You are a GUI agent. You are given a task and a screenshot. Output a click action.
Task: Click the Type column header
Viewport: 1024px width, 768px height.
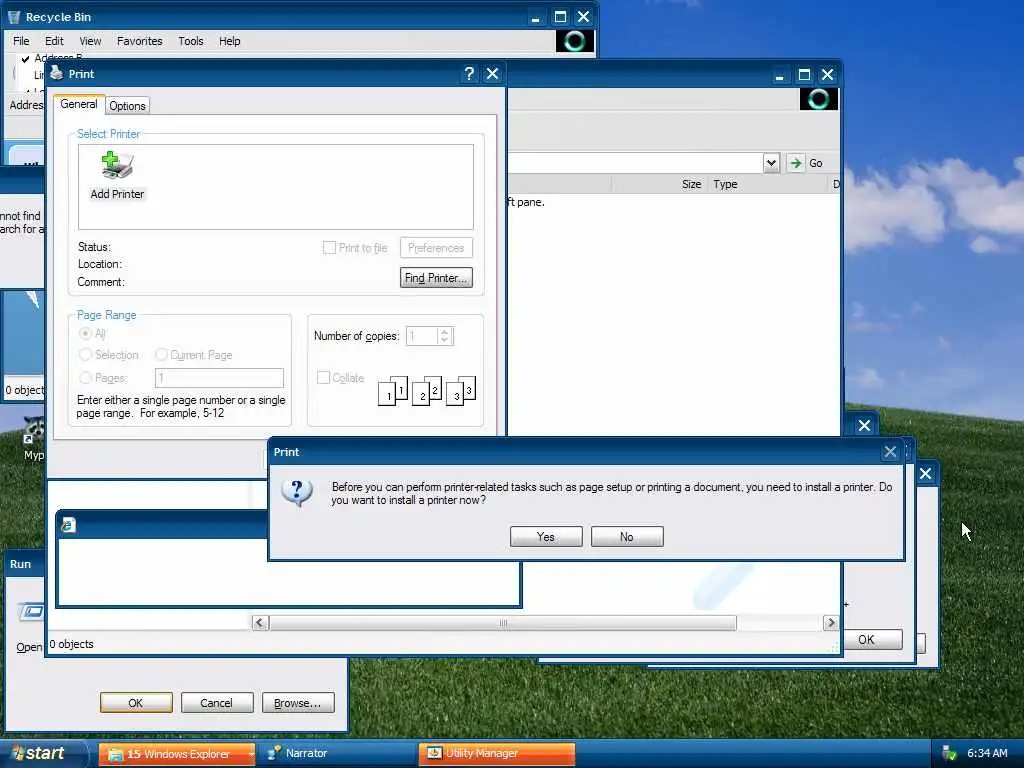click(x=767, y=184)
